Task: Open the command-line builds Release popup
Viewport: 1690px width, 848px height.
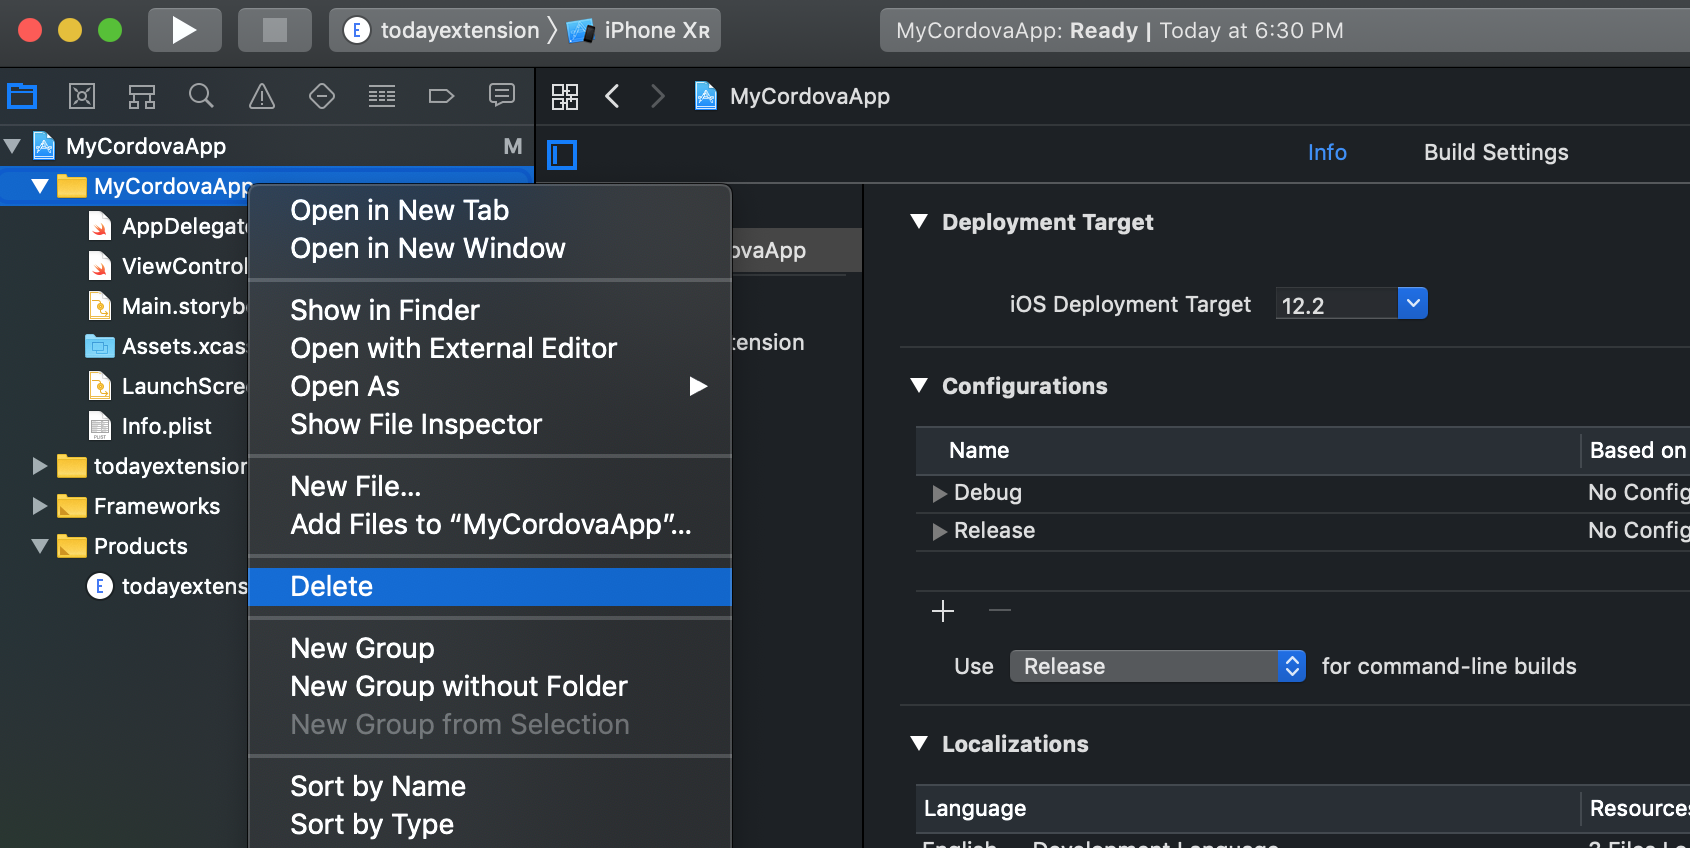Action: coord(1157,666)
